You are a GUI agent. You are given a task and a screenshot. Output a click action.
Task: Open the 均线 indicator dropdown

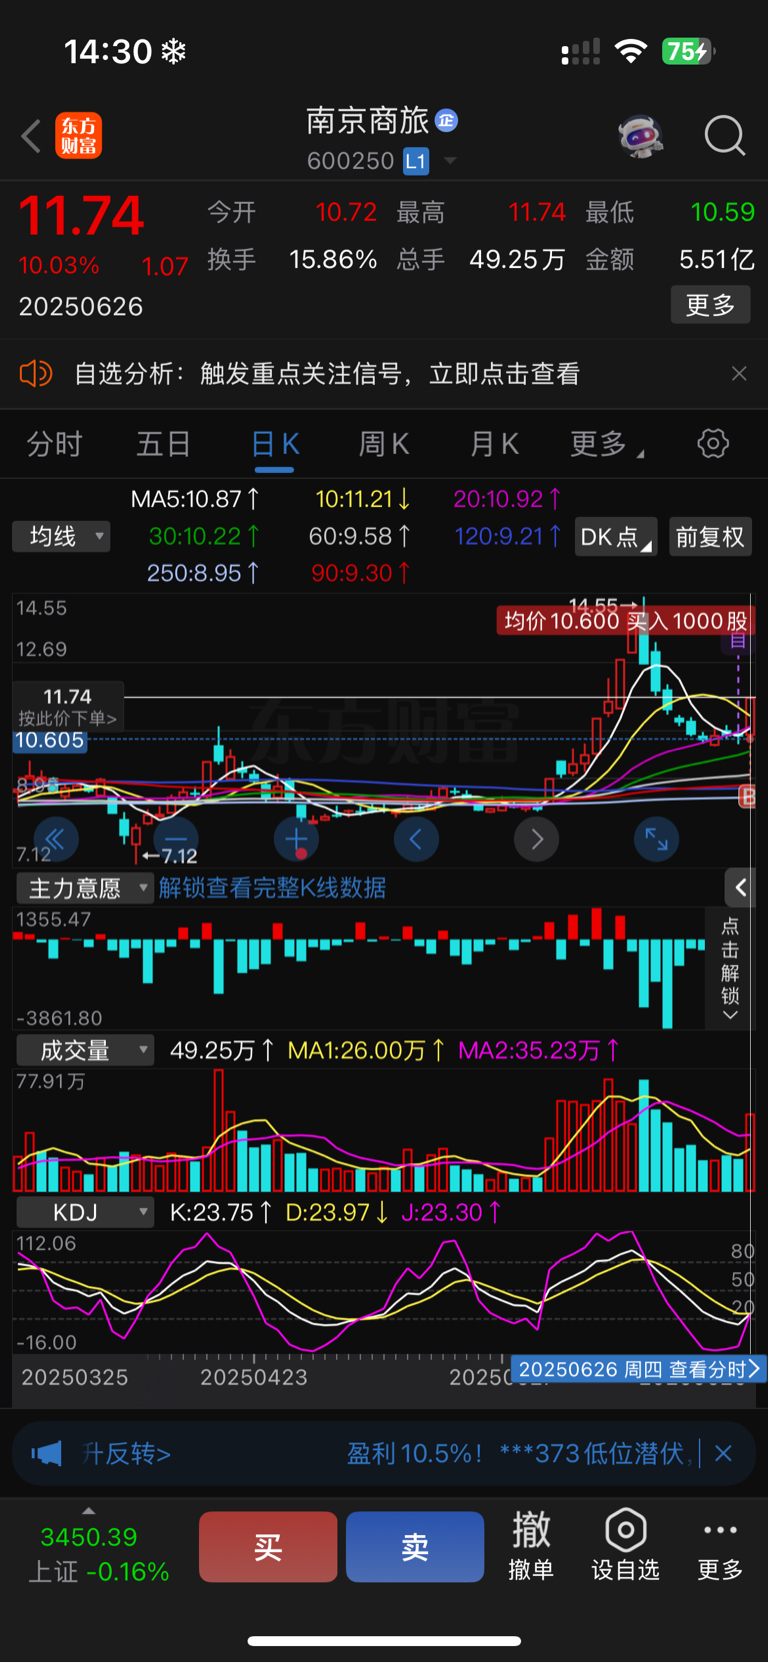tap(61, 537)
